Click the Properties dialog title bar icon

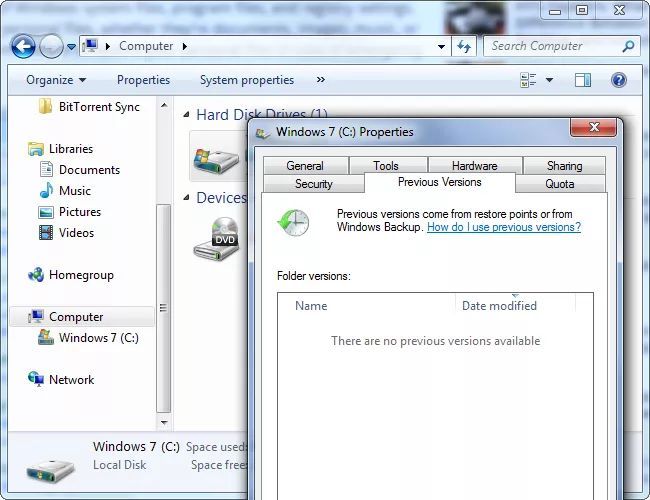click(x=262, y=133)
